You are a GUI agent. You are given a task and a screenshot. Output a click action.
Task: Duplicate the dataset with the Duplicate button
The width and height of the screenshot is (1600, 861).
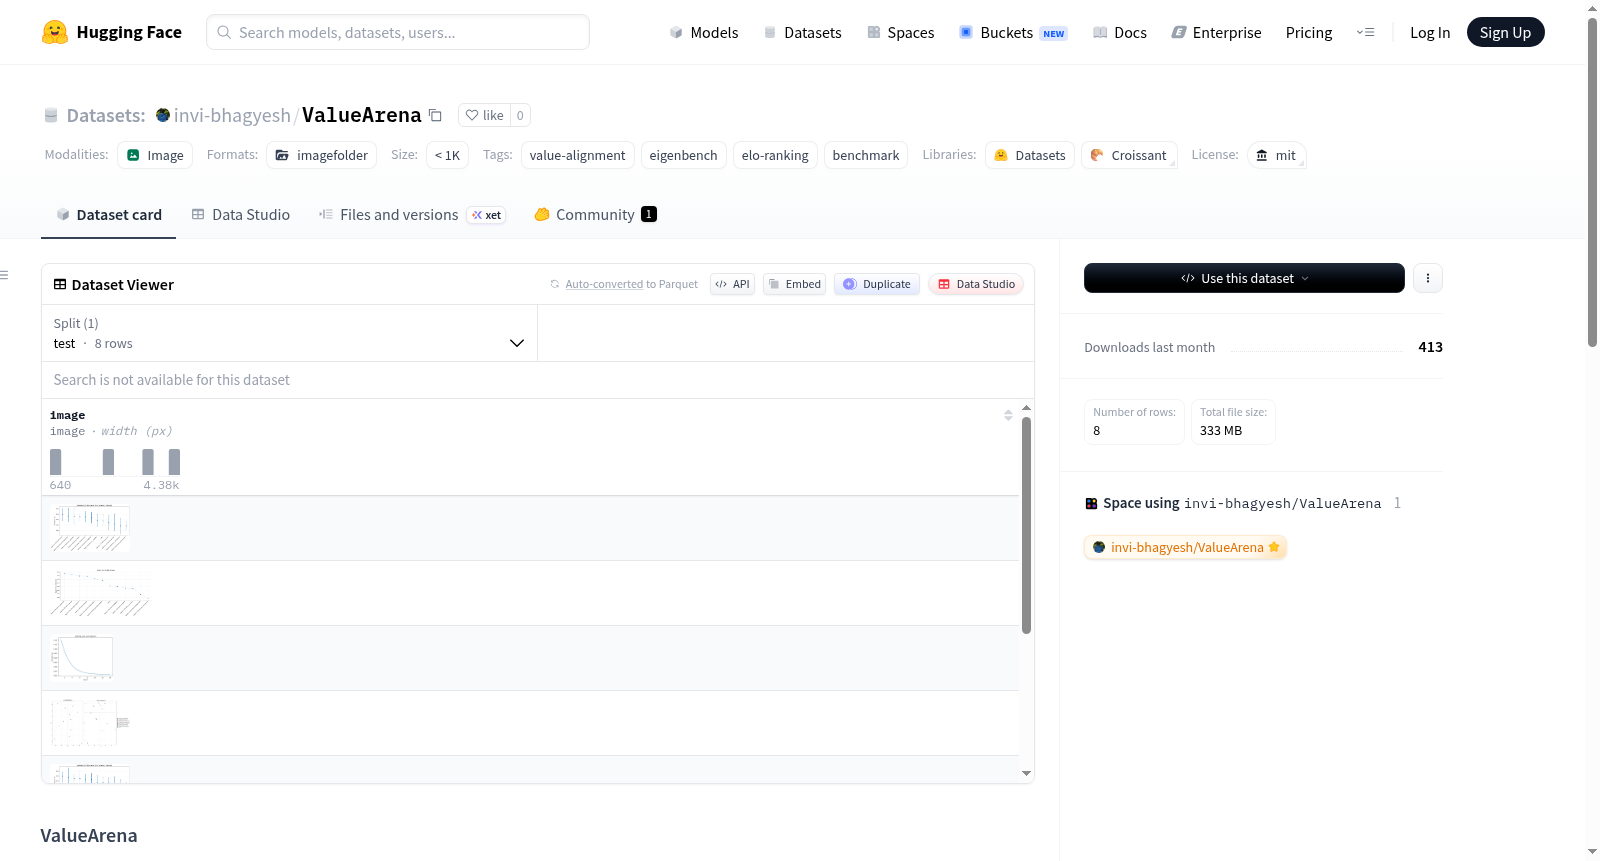point(877,284)
